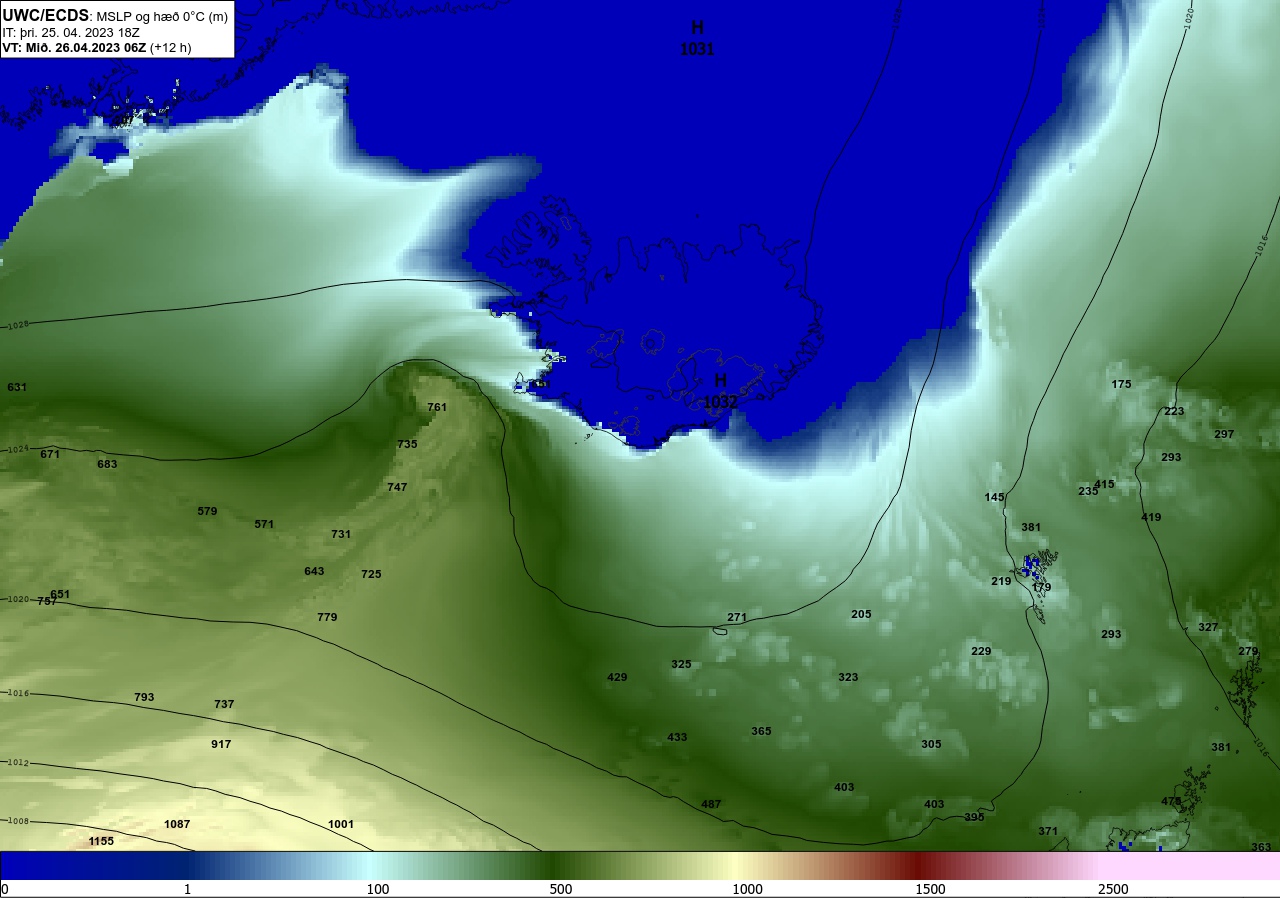Click the 1500 label on the color scale
The width and height of the screenshot is (1280, 898).
[930, 889]
